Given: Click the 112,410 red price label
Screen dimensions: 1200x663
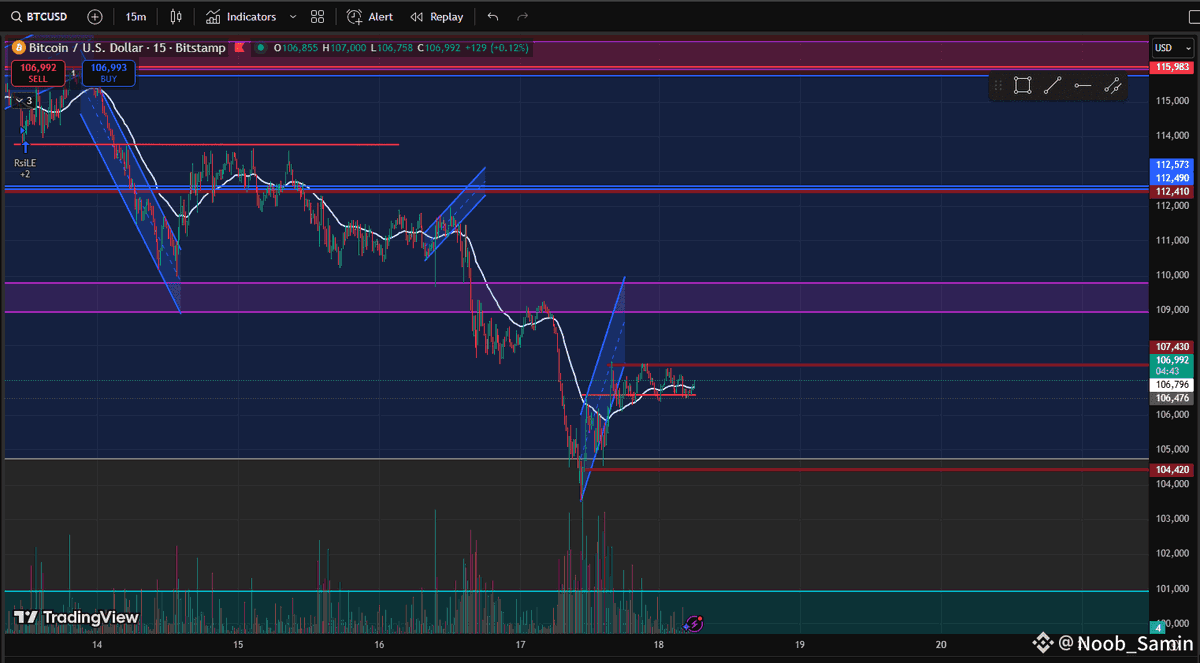Looking at the screenshot, I should click(1171, 191).
